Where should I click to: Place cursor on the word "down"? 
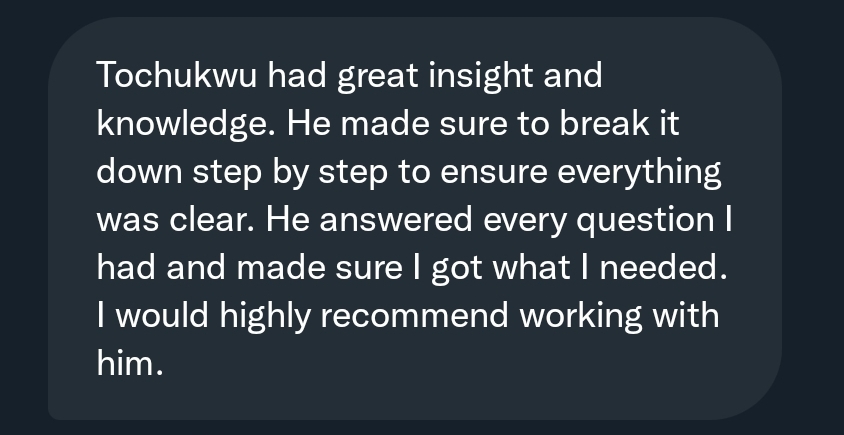139,172
